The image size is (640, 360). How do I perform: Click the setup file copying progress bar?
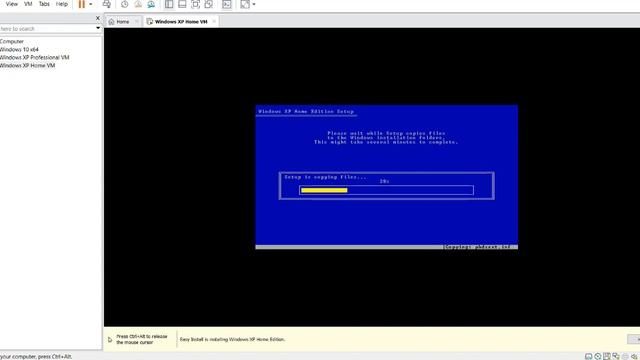(x=386, y=190)
